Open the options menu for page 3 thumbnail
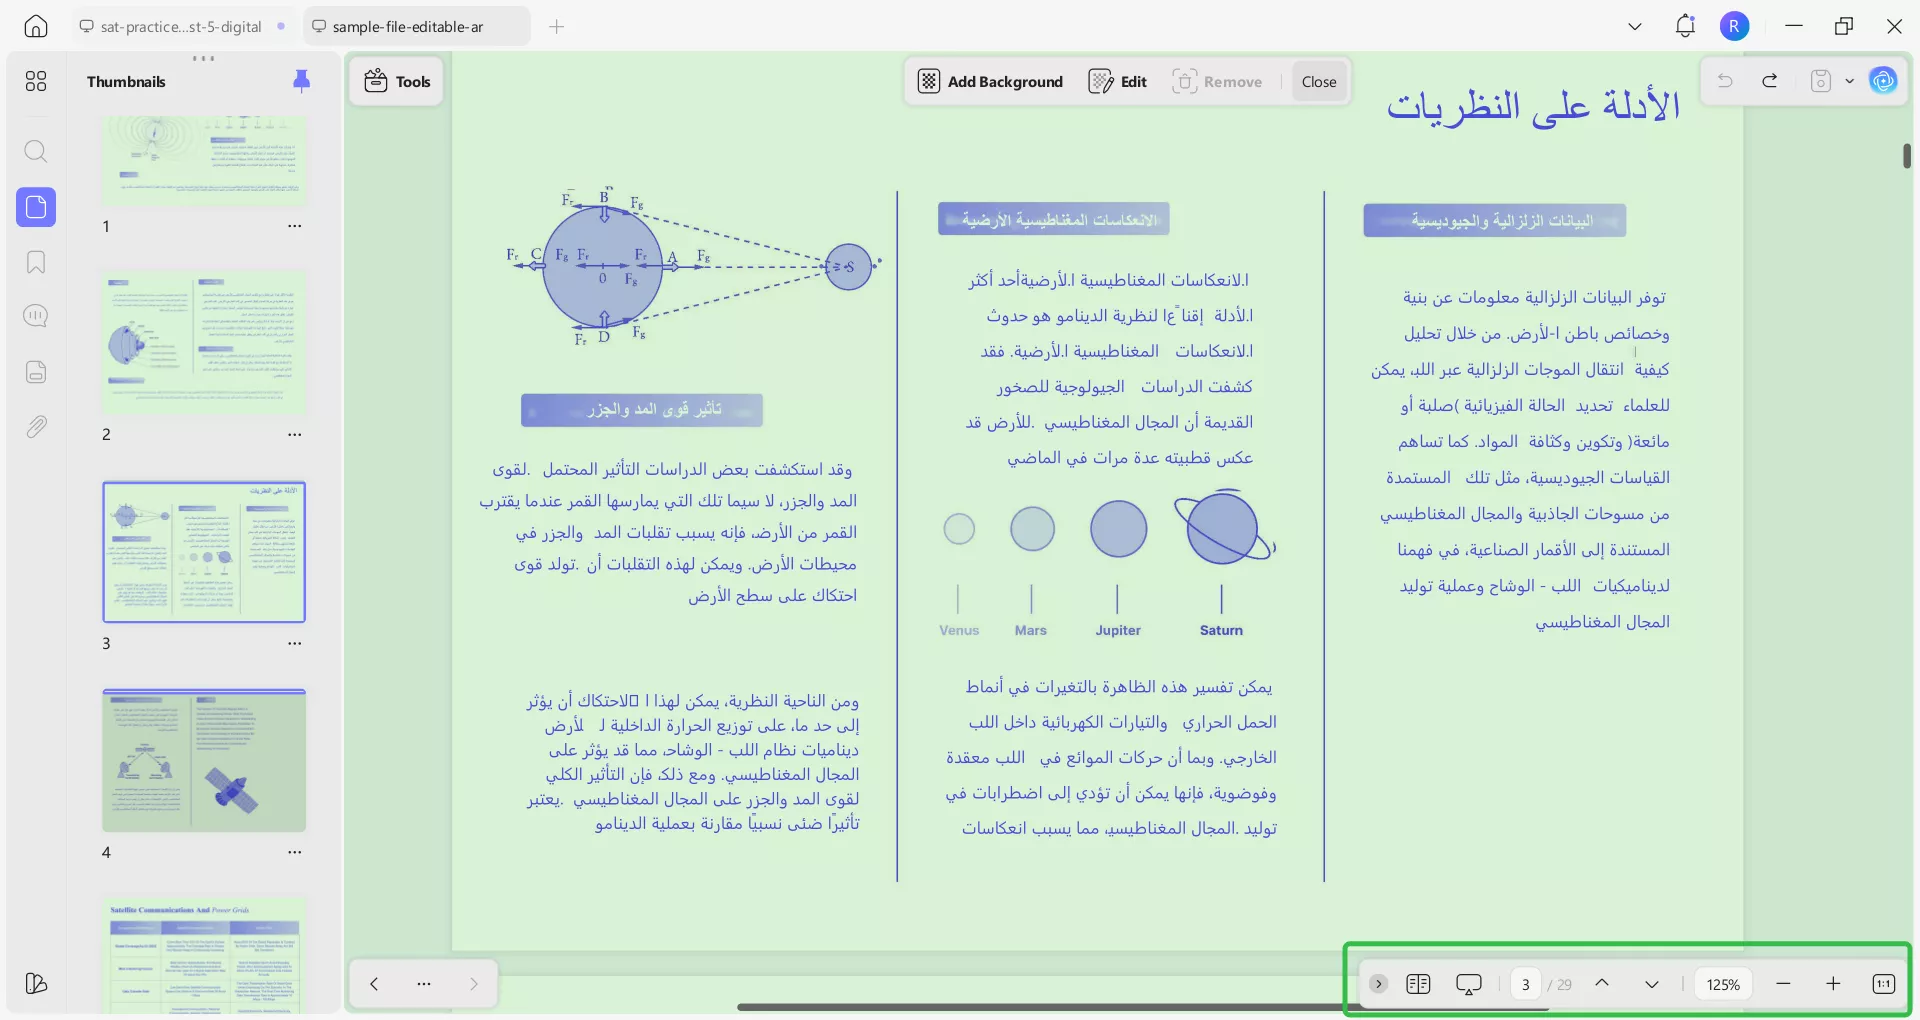The width and height of the screenshot is (1920, 1020). click(x=294, y=644)
